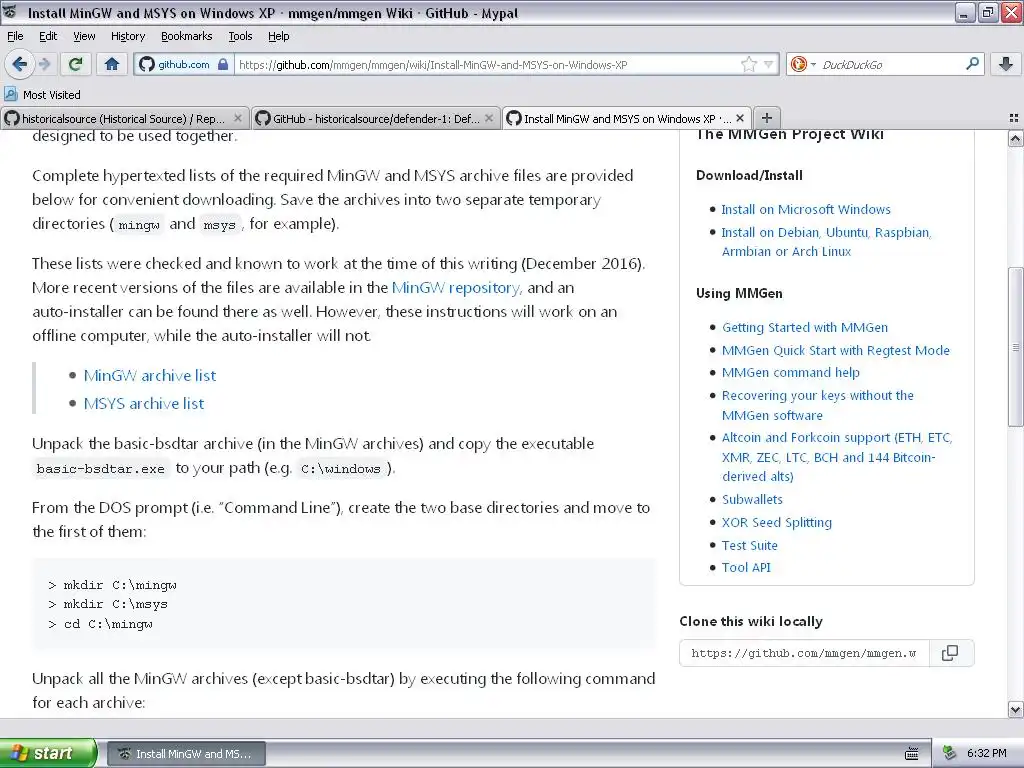Close the historicalsource Repositories tab
1024x768 pixels.
click(238, 118)
